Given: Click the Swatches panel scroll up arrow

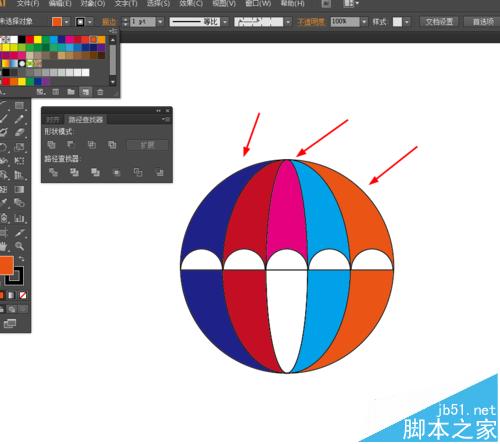Looking at the screenshot, I should click(113, 40).
